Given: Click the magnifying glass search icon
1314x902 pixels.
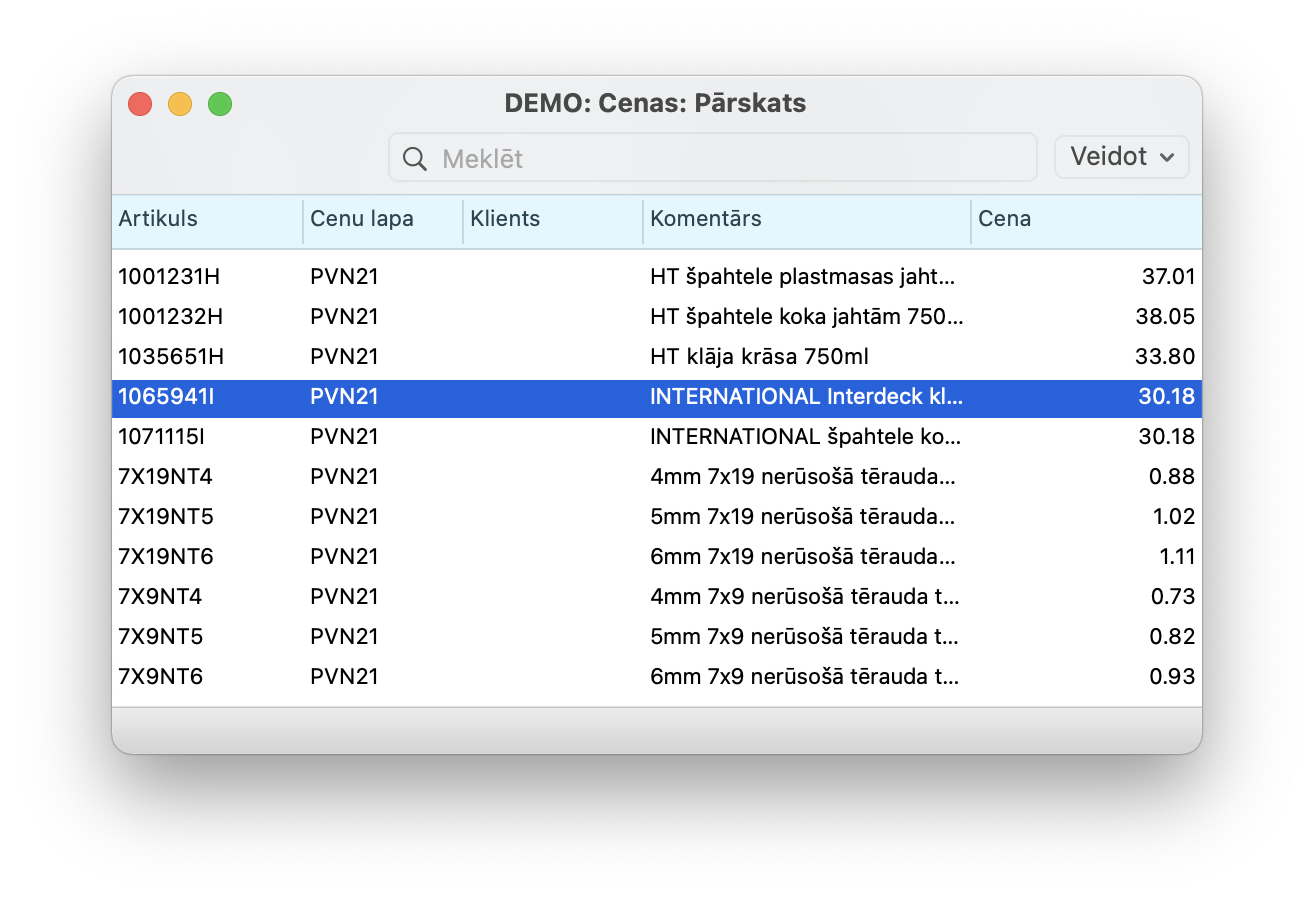Looking at the screenshot, I should click(x=414, y=158).
